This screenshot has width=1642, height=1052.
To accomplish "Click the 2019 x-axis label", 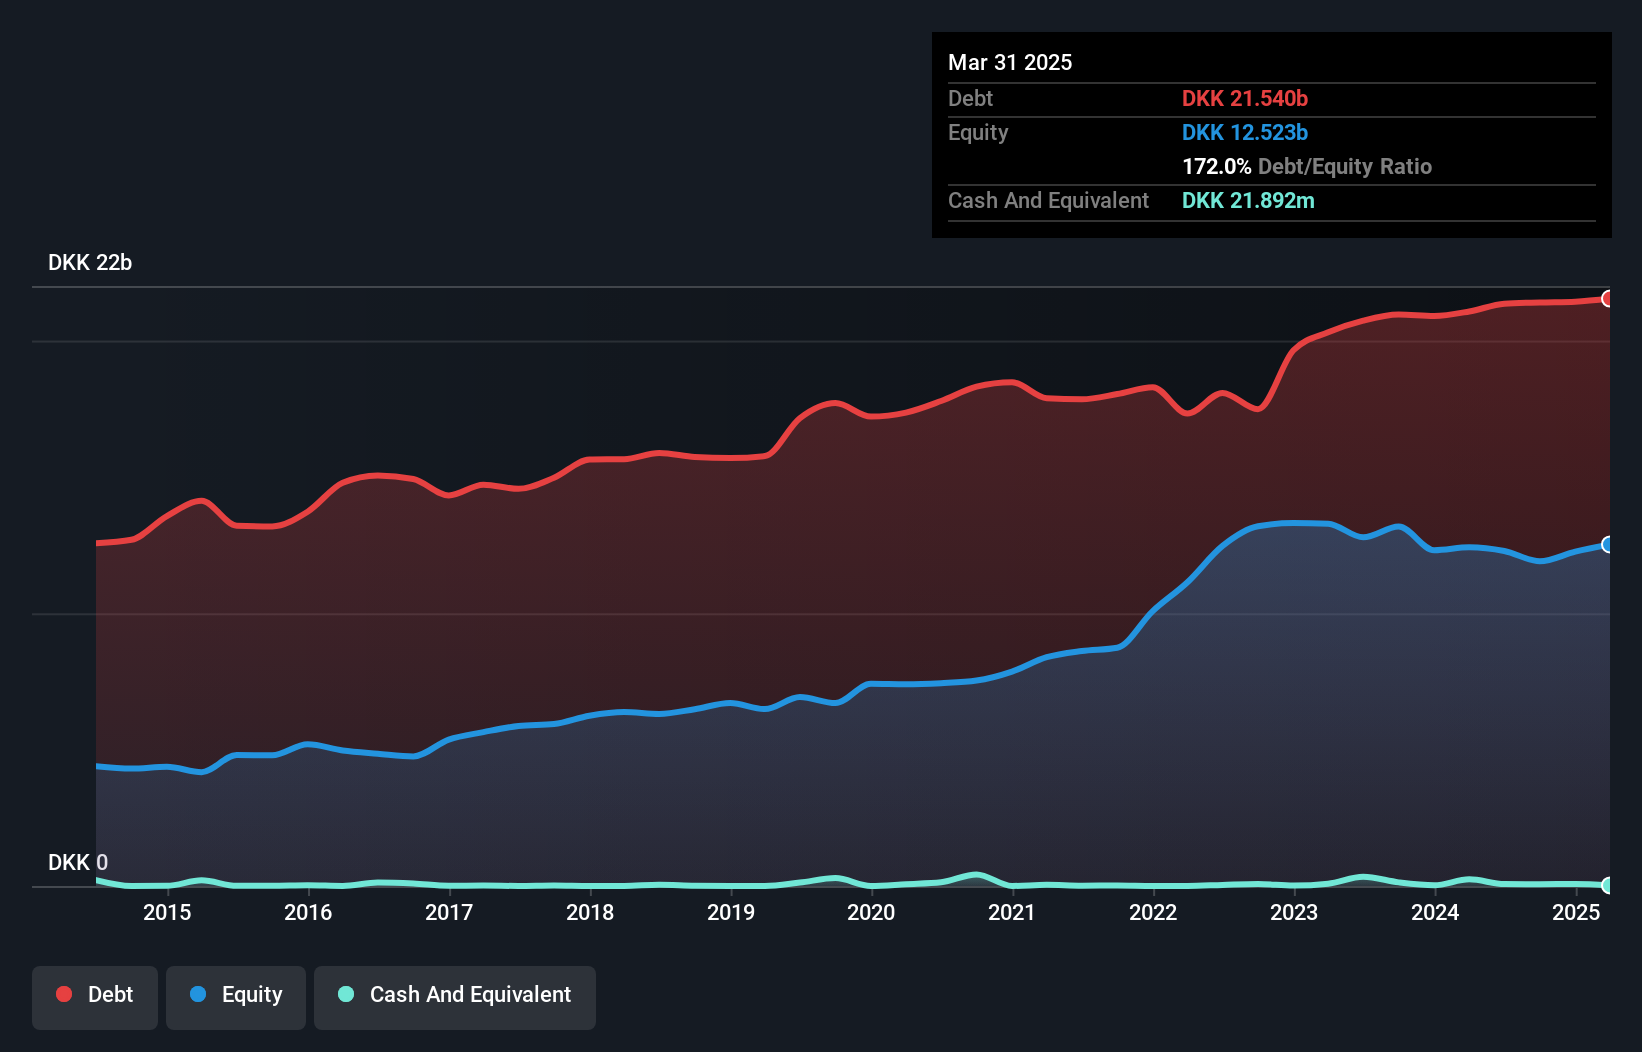I will (731, 912).
